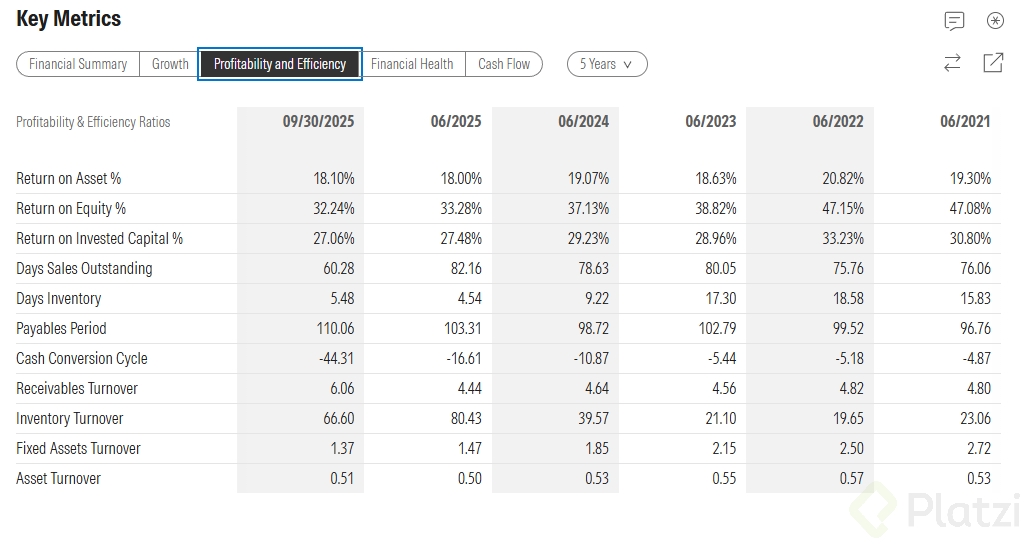Image resolution: width=1031 pixels, height=544 pixels.
Task: Open the comment bubble icon
Action: (954, 21)
